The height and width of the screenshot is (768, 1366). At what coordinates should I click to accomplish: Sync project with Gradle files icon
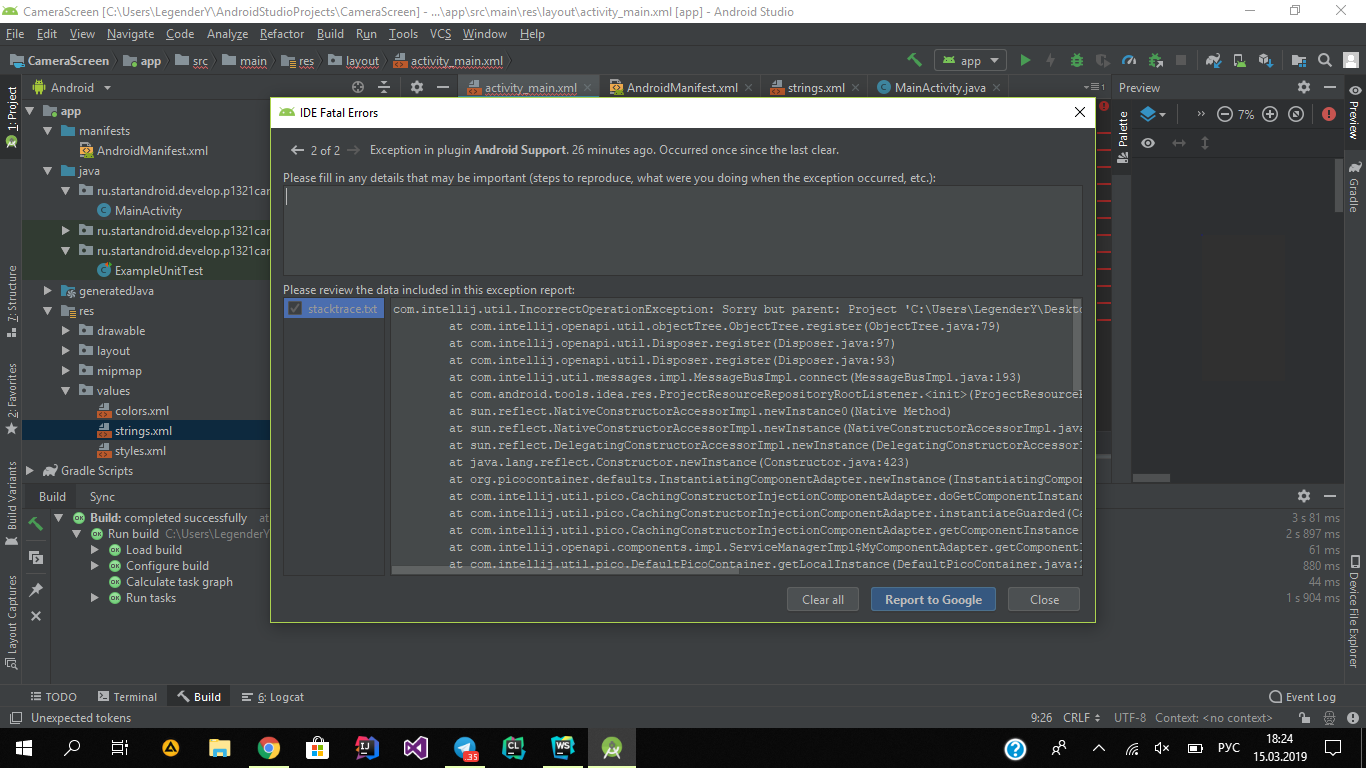pos(1213,60)
